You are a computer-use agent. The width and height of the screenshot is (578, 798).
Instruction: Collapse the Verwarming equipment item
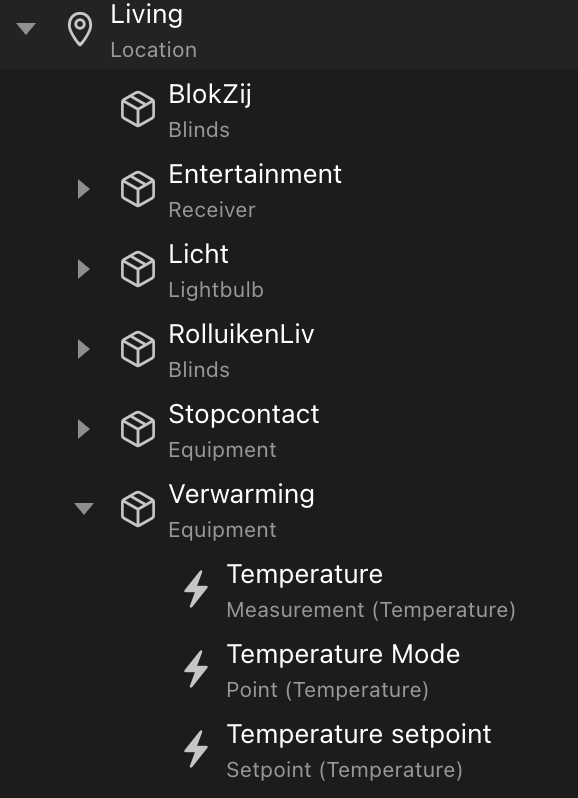83,508
